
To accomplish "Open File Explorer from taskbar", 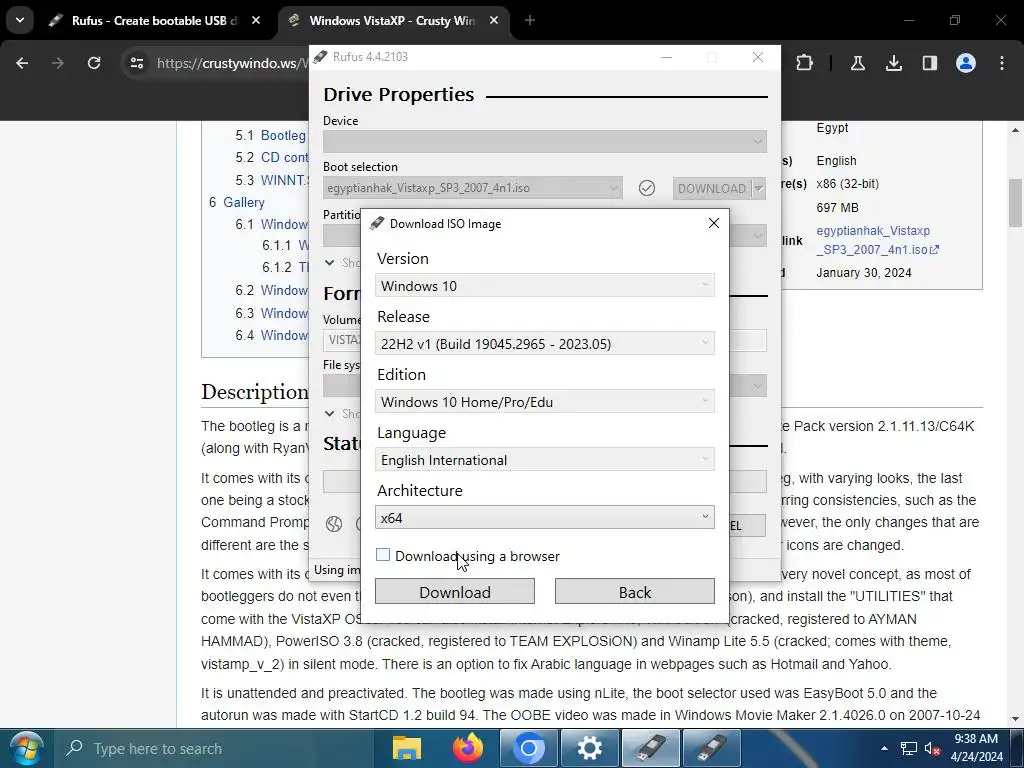I will pyautogui.click(x=406, y=748).
